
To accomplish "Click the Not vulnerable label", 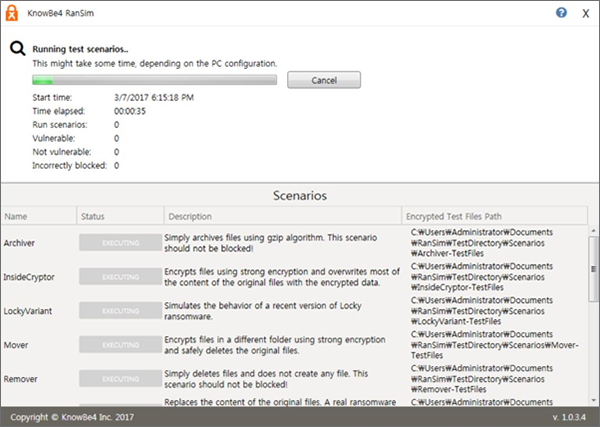I will pyautogui.click(x=62, y=152).
